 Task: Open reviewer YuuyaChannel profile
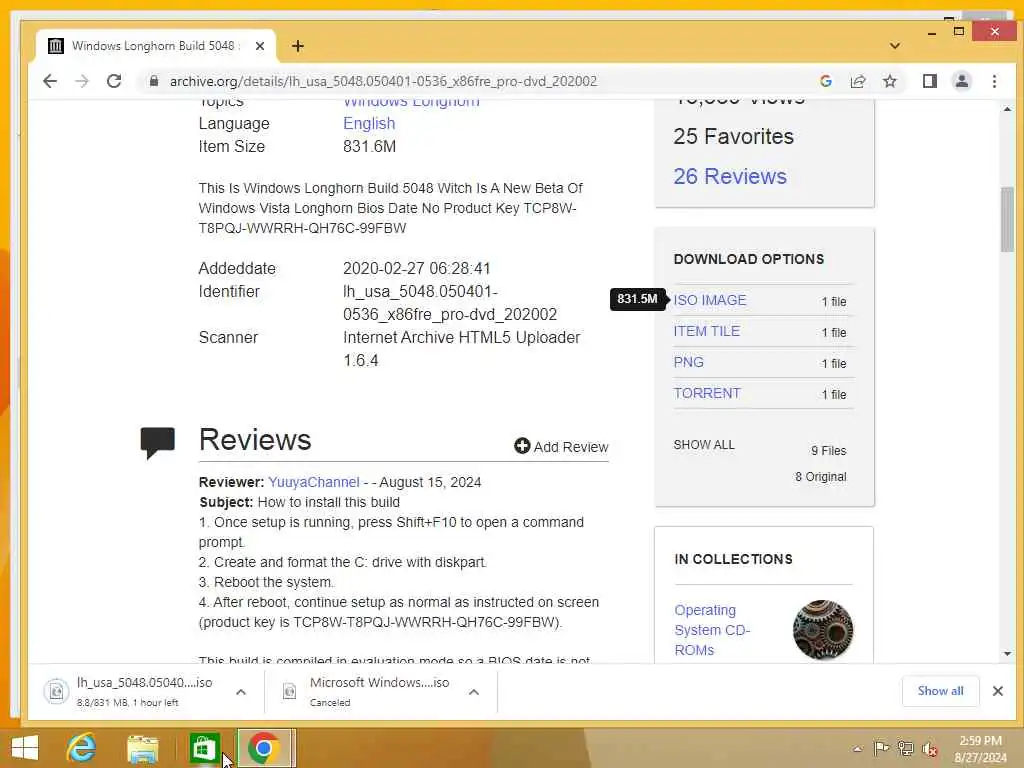313,482
